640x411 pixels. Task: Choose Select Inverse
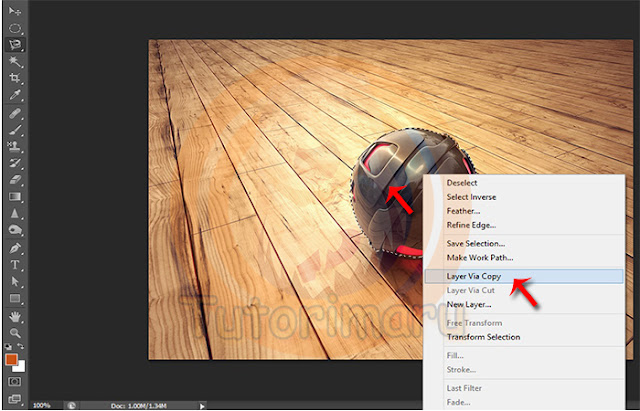[471, 197]
